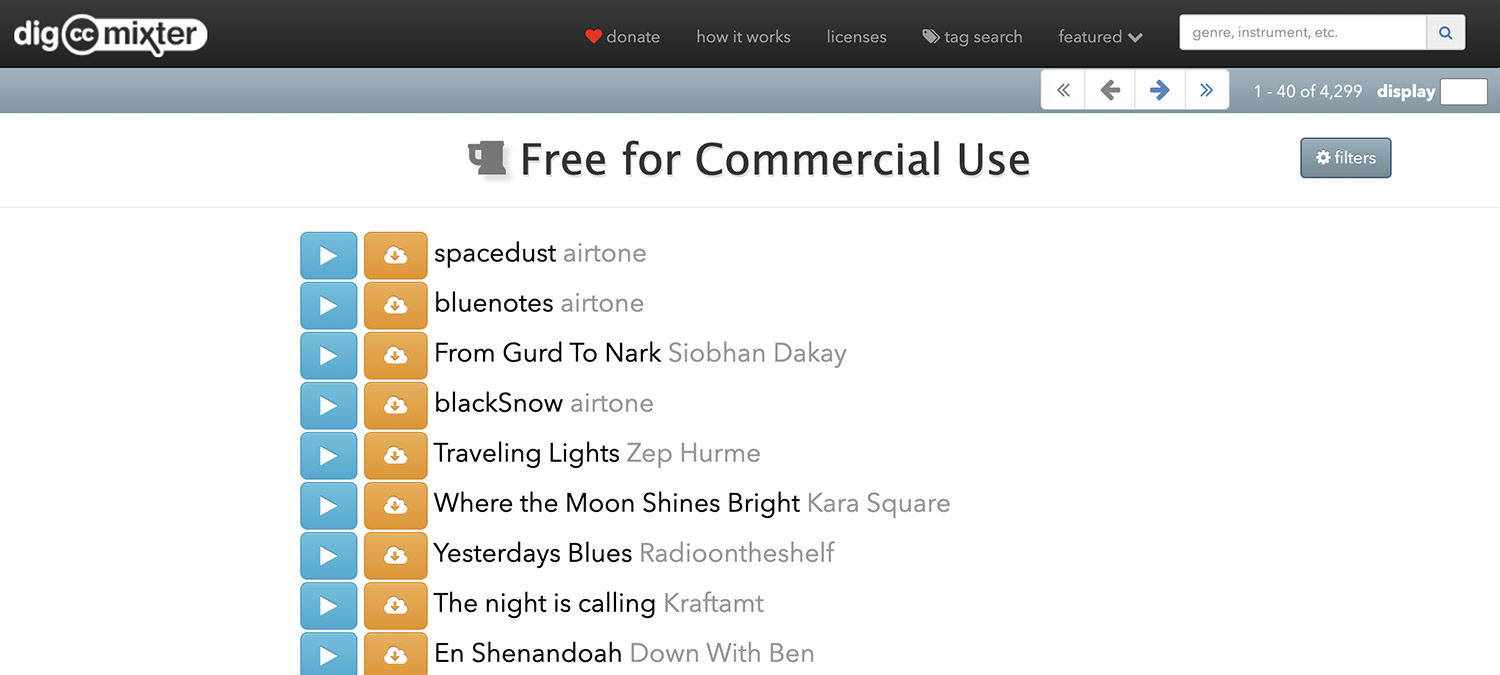Download Where the Moon Shines Bright
Viewport: 1500px width, 675px height.
point(395,505)
